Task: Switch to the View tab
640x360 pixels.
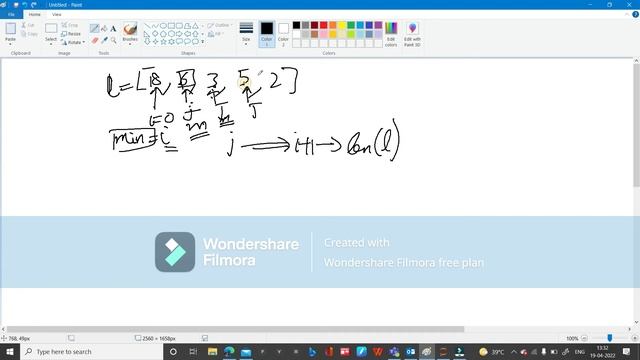Action: click(56, 14)
